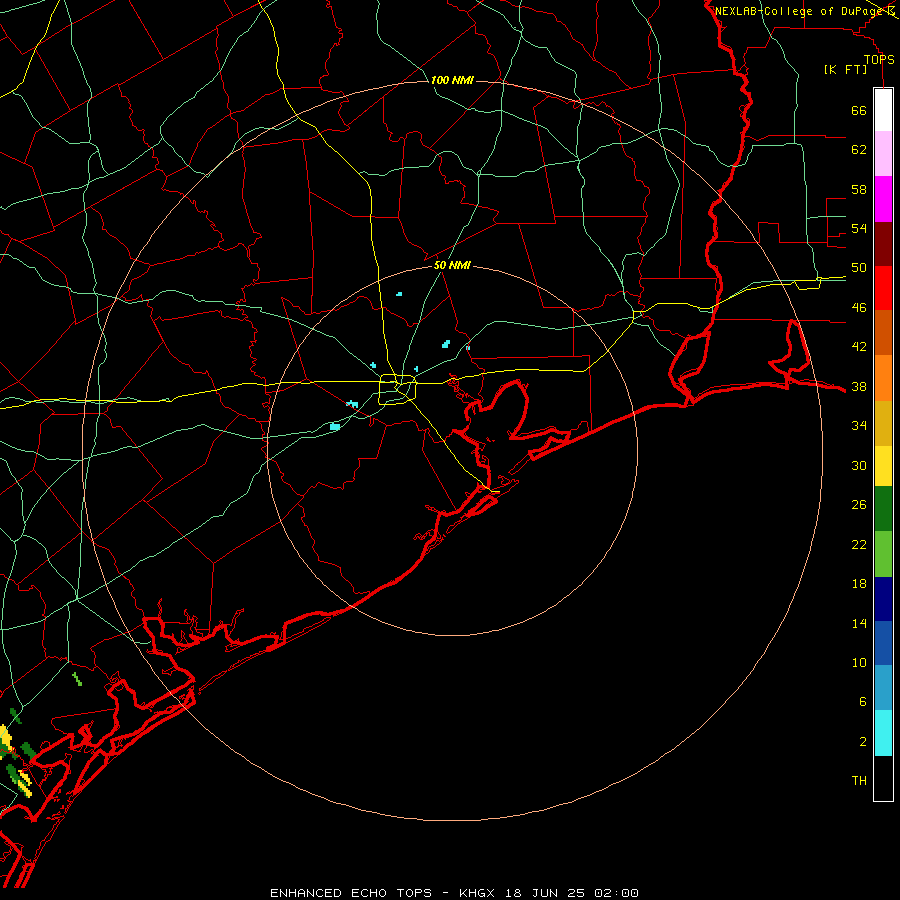Click the magenta 58 K FT legend swatch
Viewport: 900px width, 900px height.
[x=883, y=199]
